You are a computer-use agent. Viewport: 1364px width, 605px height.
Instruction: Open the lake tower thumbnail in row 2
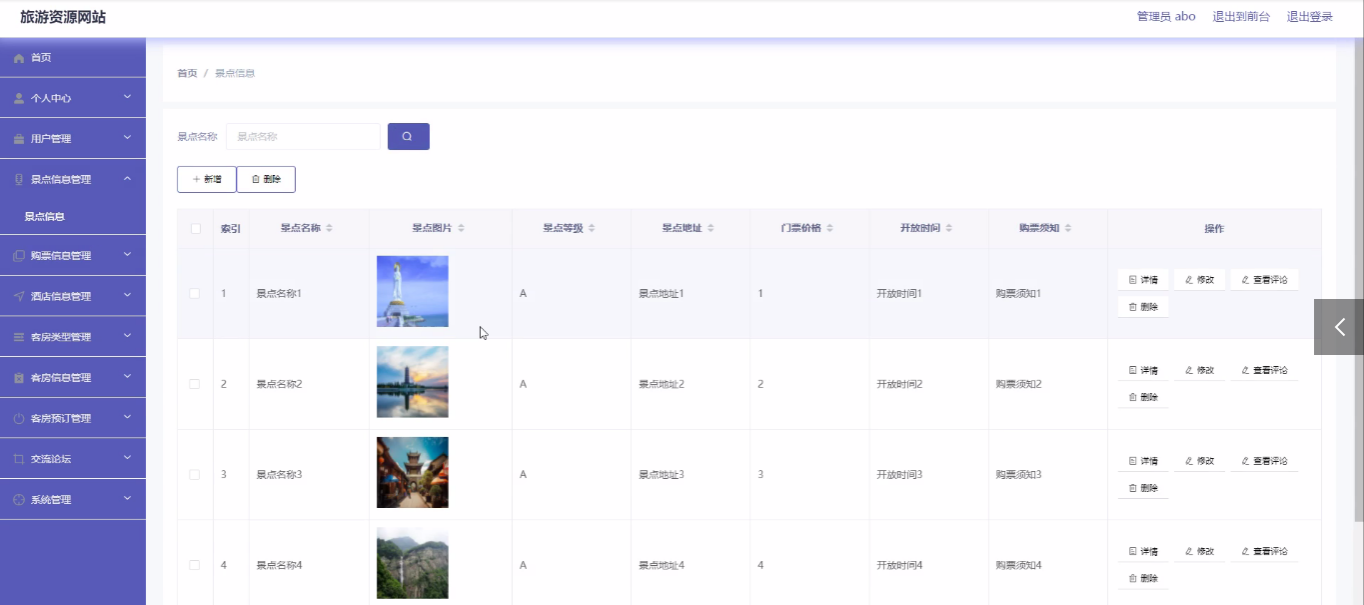[412, 382]
